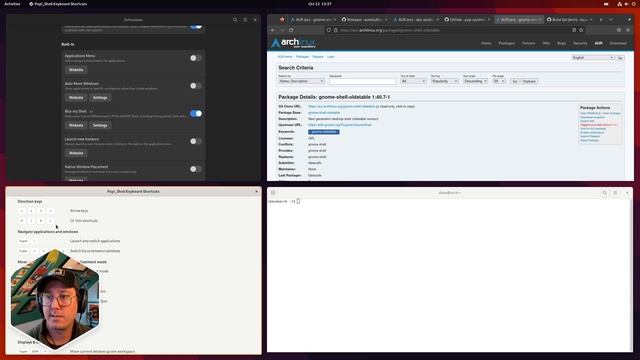Reload the page in the Firefox toolbar

tap(291, 30)
